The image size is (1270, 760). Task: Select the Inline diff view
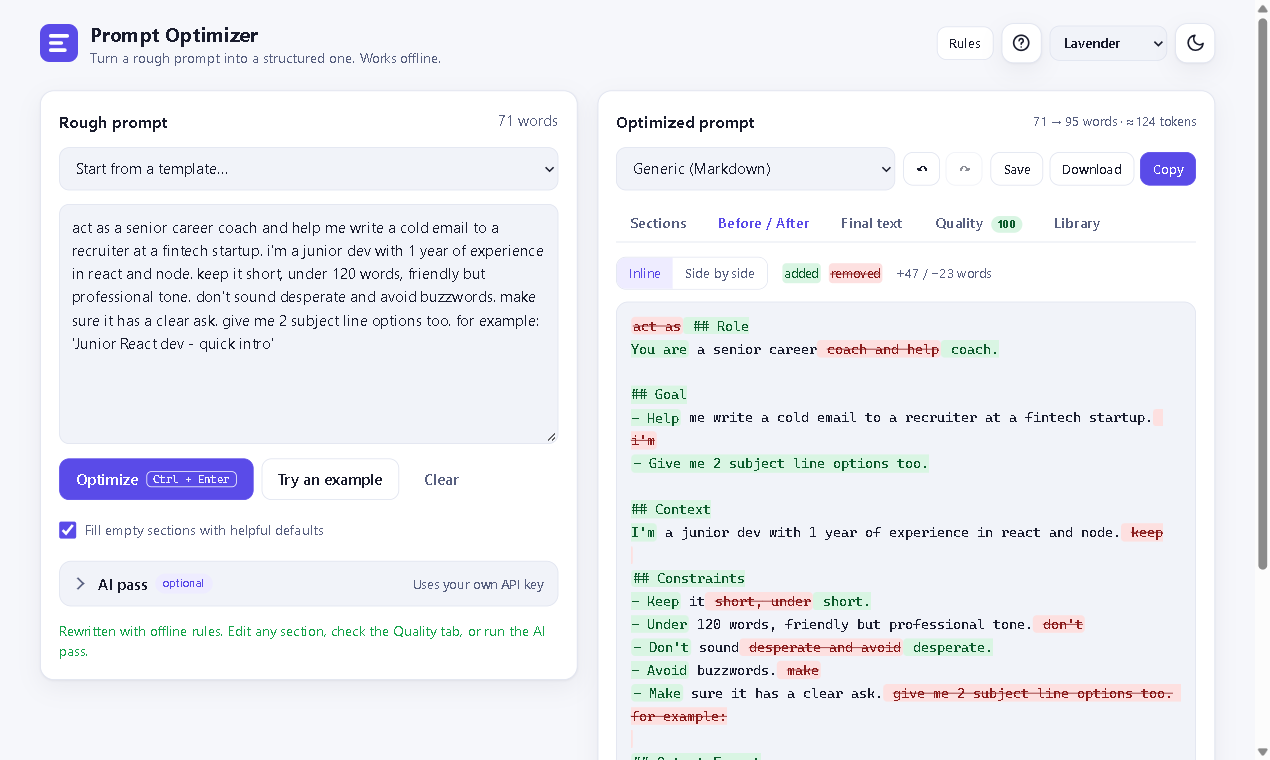point(645,273)
